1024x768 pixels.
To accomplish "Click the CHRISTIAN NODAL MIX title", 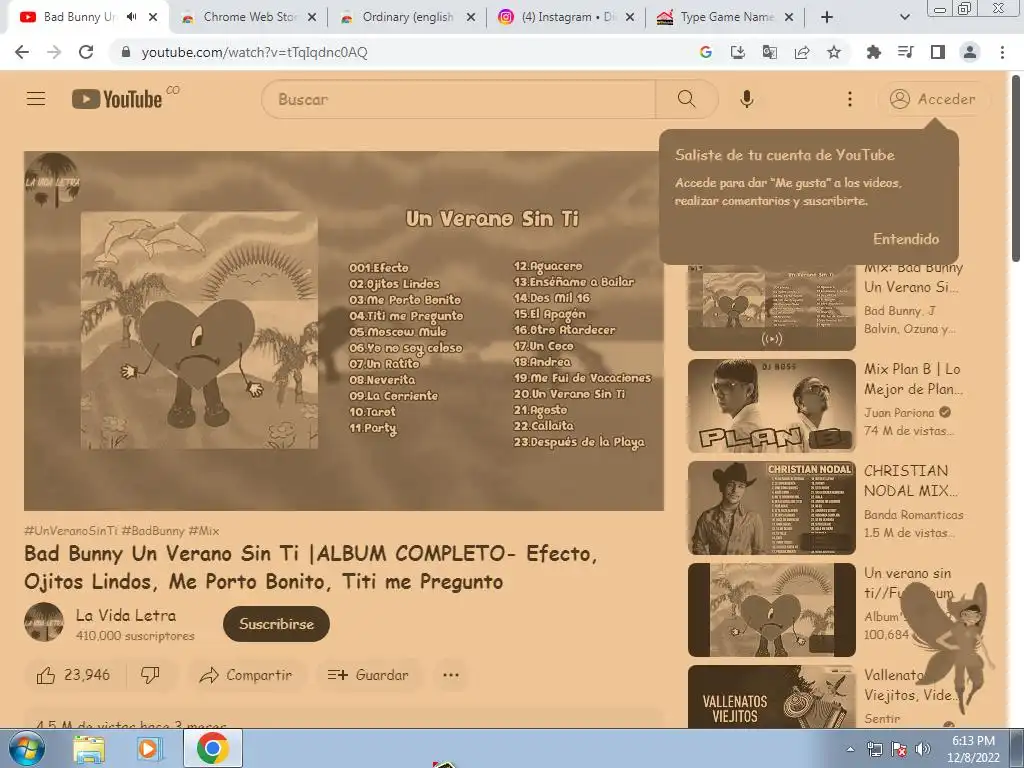I will pyautogui.click(x=911, y=481).
